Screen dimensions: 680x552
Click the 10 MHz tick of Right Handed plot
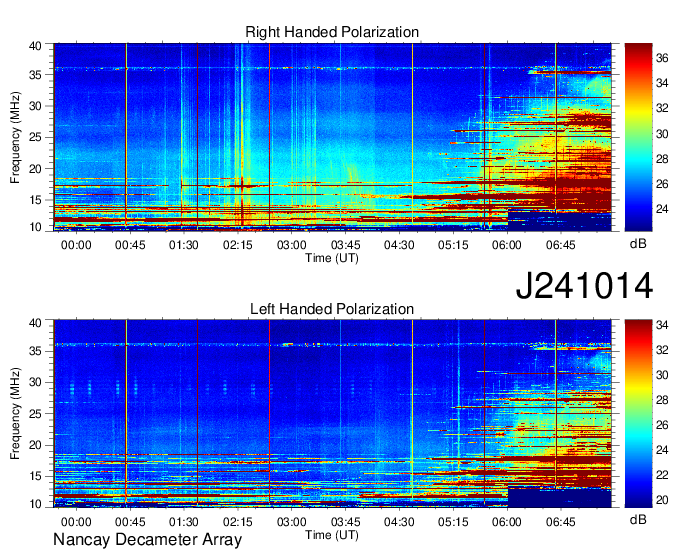[x=35, y=227]
